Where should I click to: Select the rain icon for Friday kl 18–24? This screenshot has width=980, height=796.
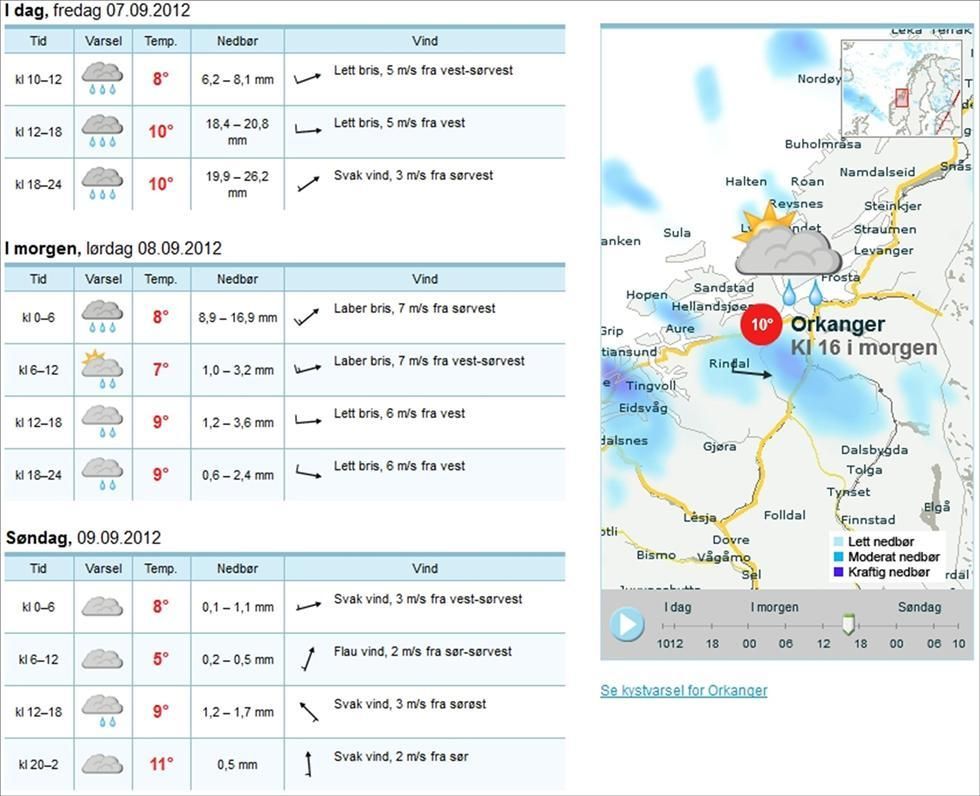(101, 178)
